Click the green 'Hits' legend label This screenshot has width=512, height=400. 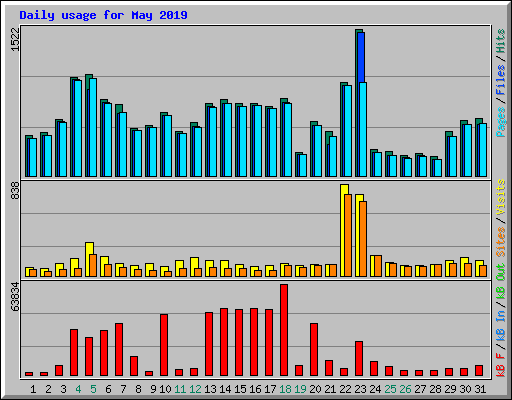click(501, 41)
